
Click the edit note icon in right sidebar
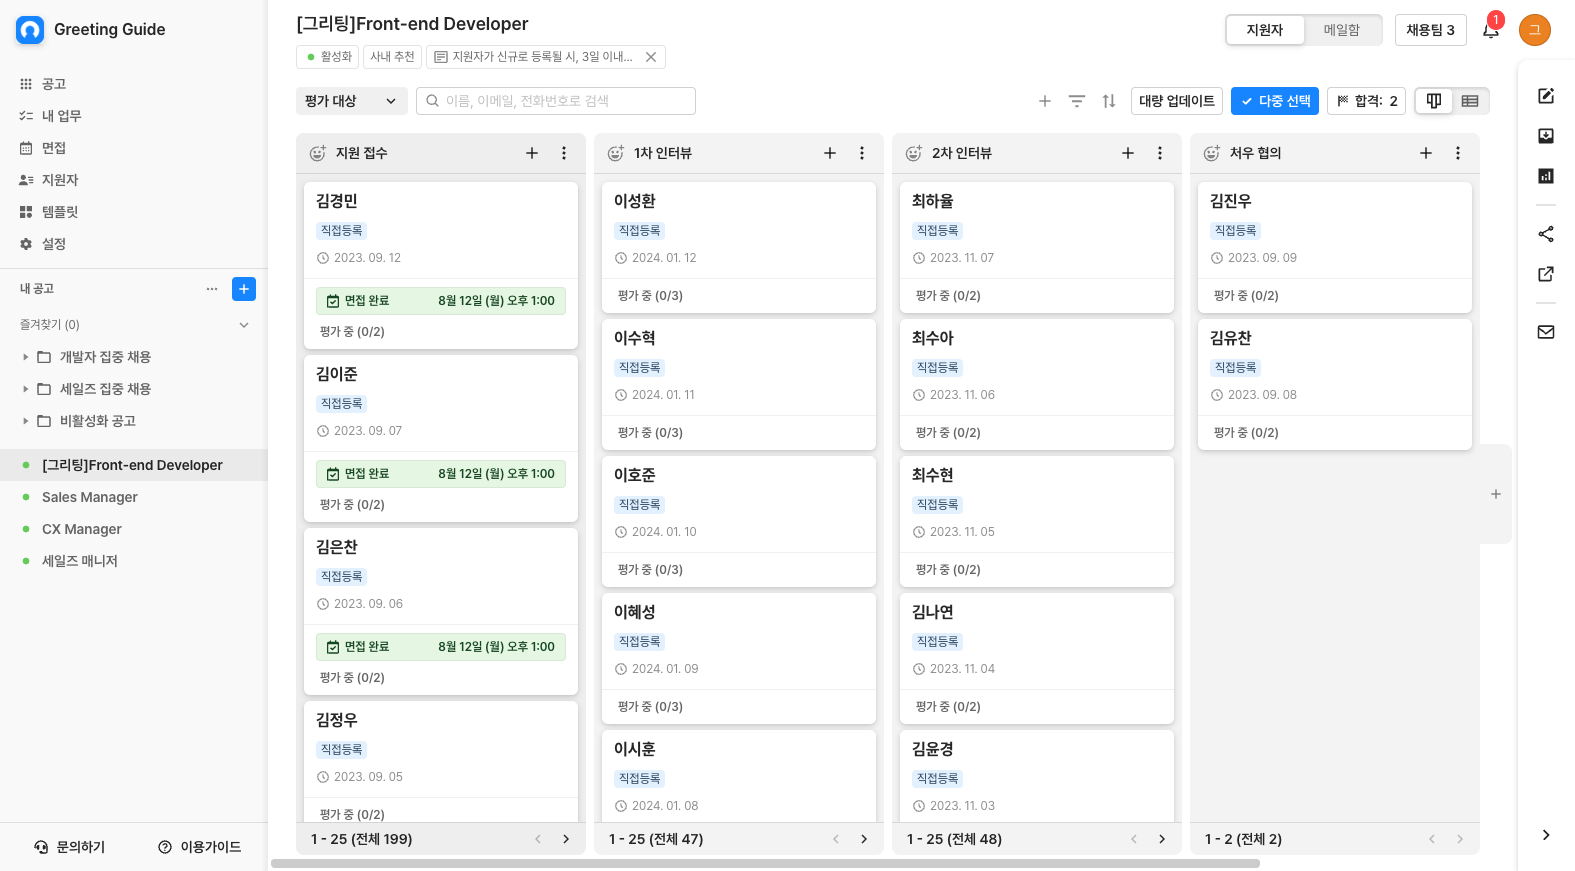[x=1546, y=96]
